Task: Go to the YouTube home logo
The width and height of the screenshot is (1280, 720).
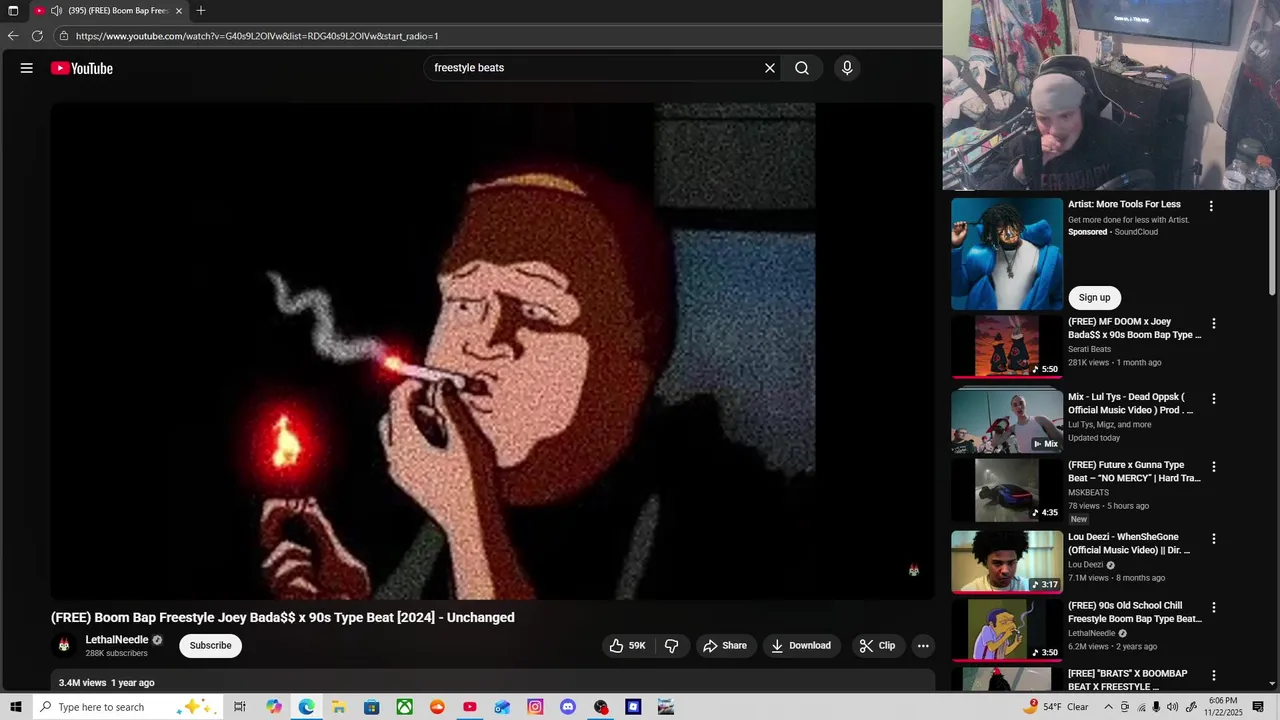Action: click(x=82, y=68)
